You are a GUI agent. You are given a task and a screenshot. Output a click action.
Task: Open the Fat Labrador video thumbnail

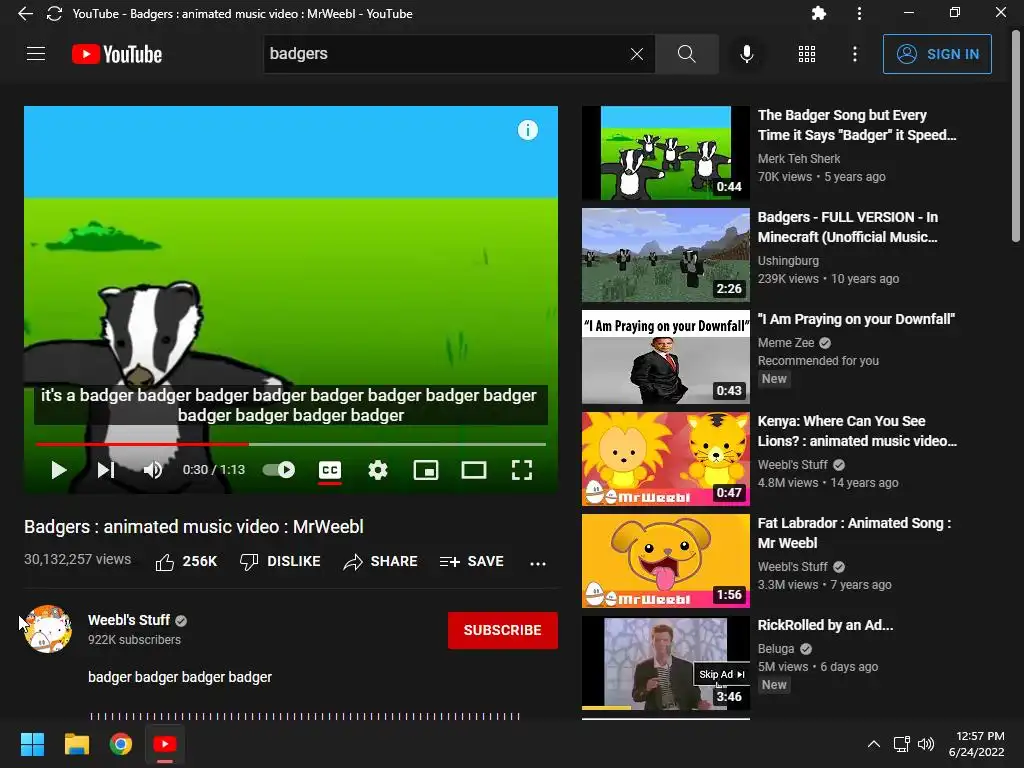tap(665, 560)
